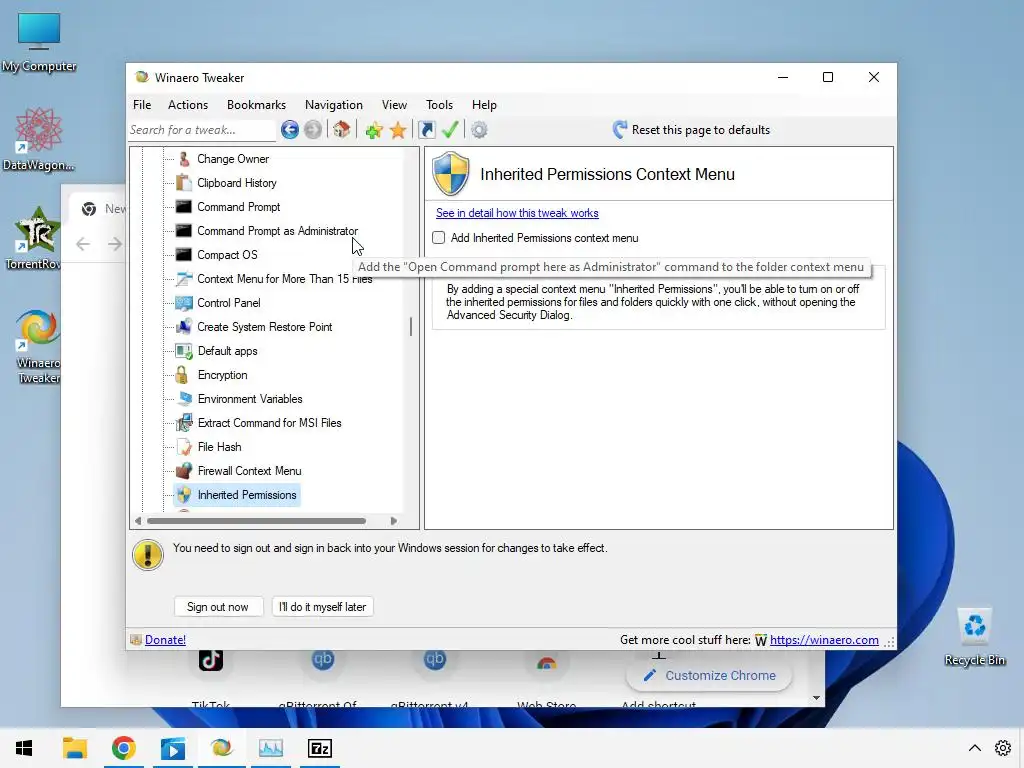The width and height of the screenshot is (1024, 768).
Task: Select the Clipboard History icon
Action: pos(184,183)
